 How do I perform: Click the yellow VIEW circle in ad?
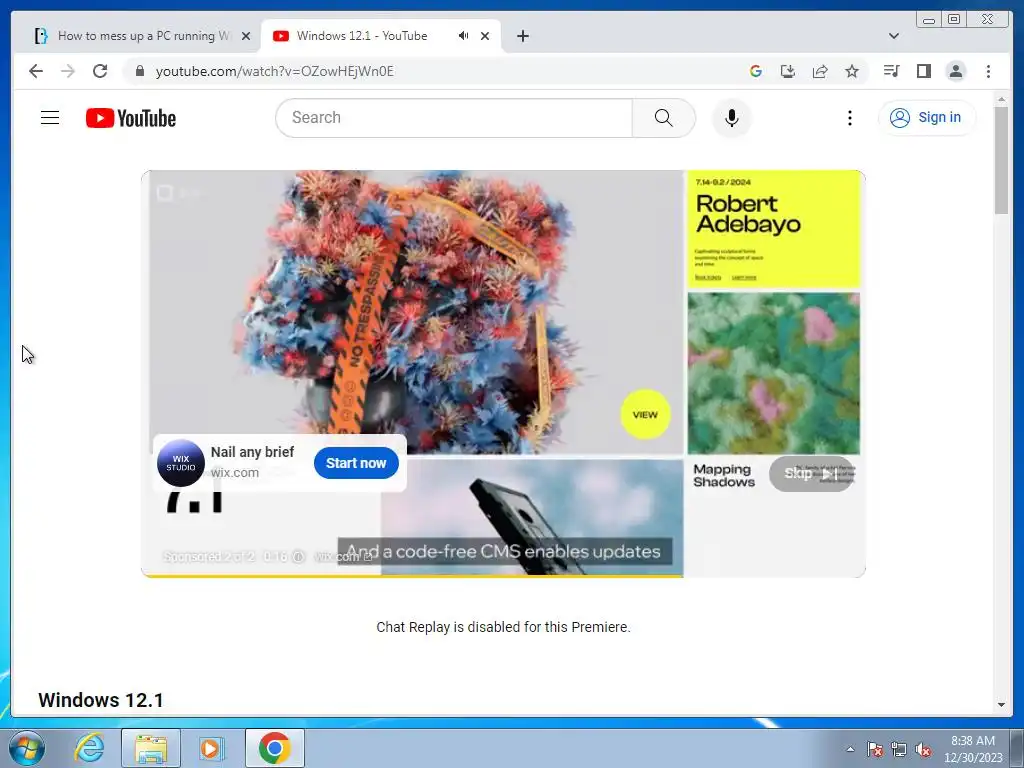tap(645, 415)
